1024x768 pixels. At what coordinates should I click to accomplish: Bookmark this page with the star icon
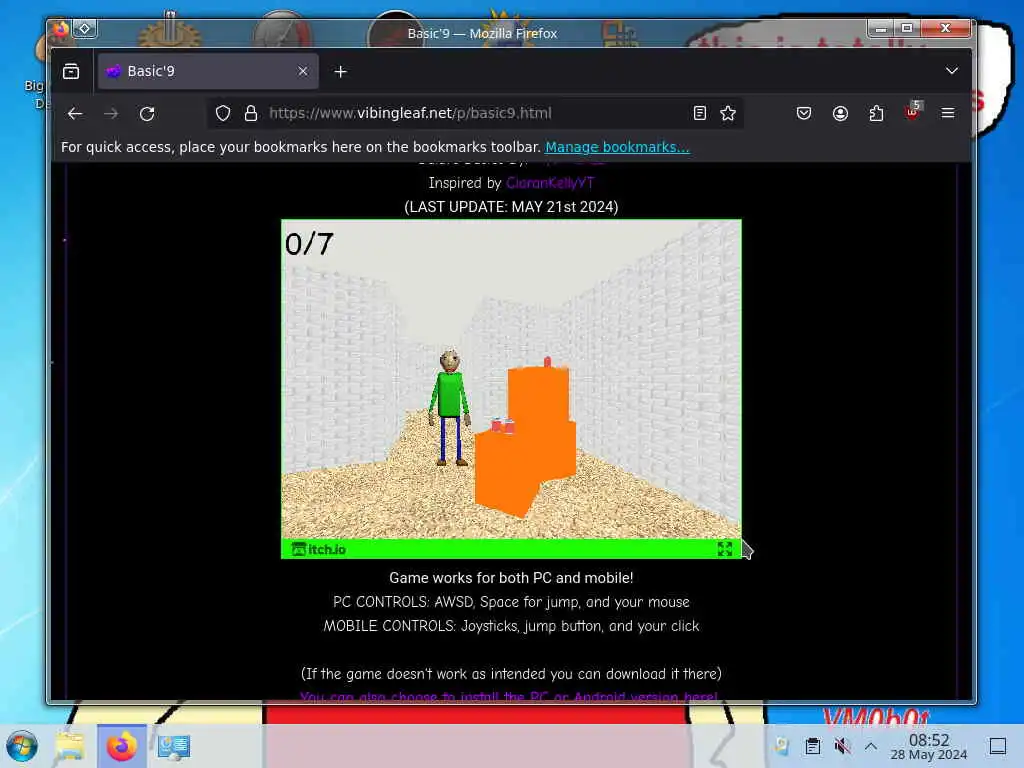728,114
